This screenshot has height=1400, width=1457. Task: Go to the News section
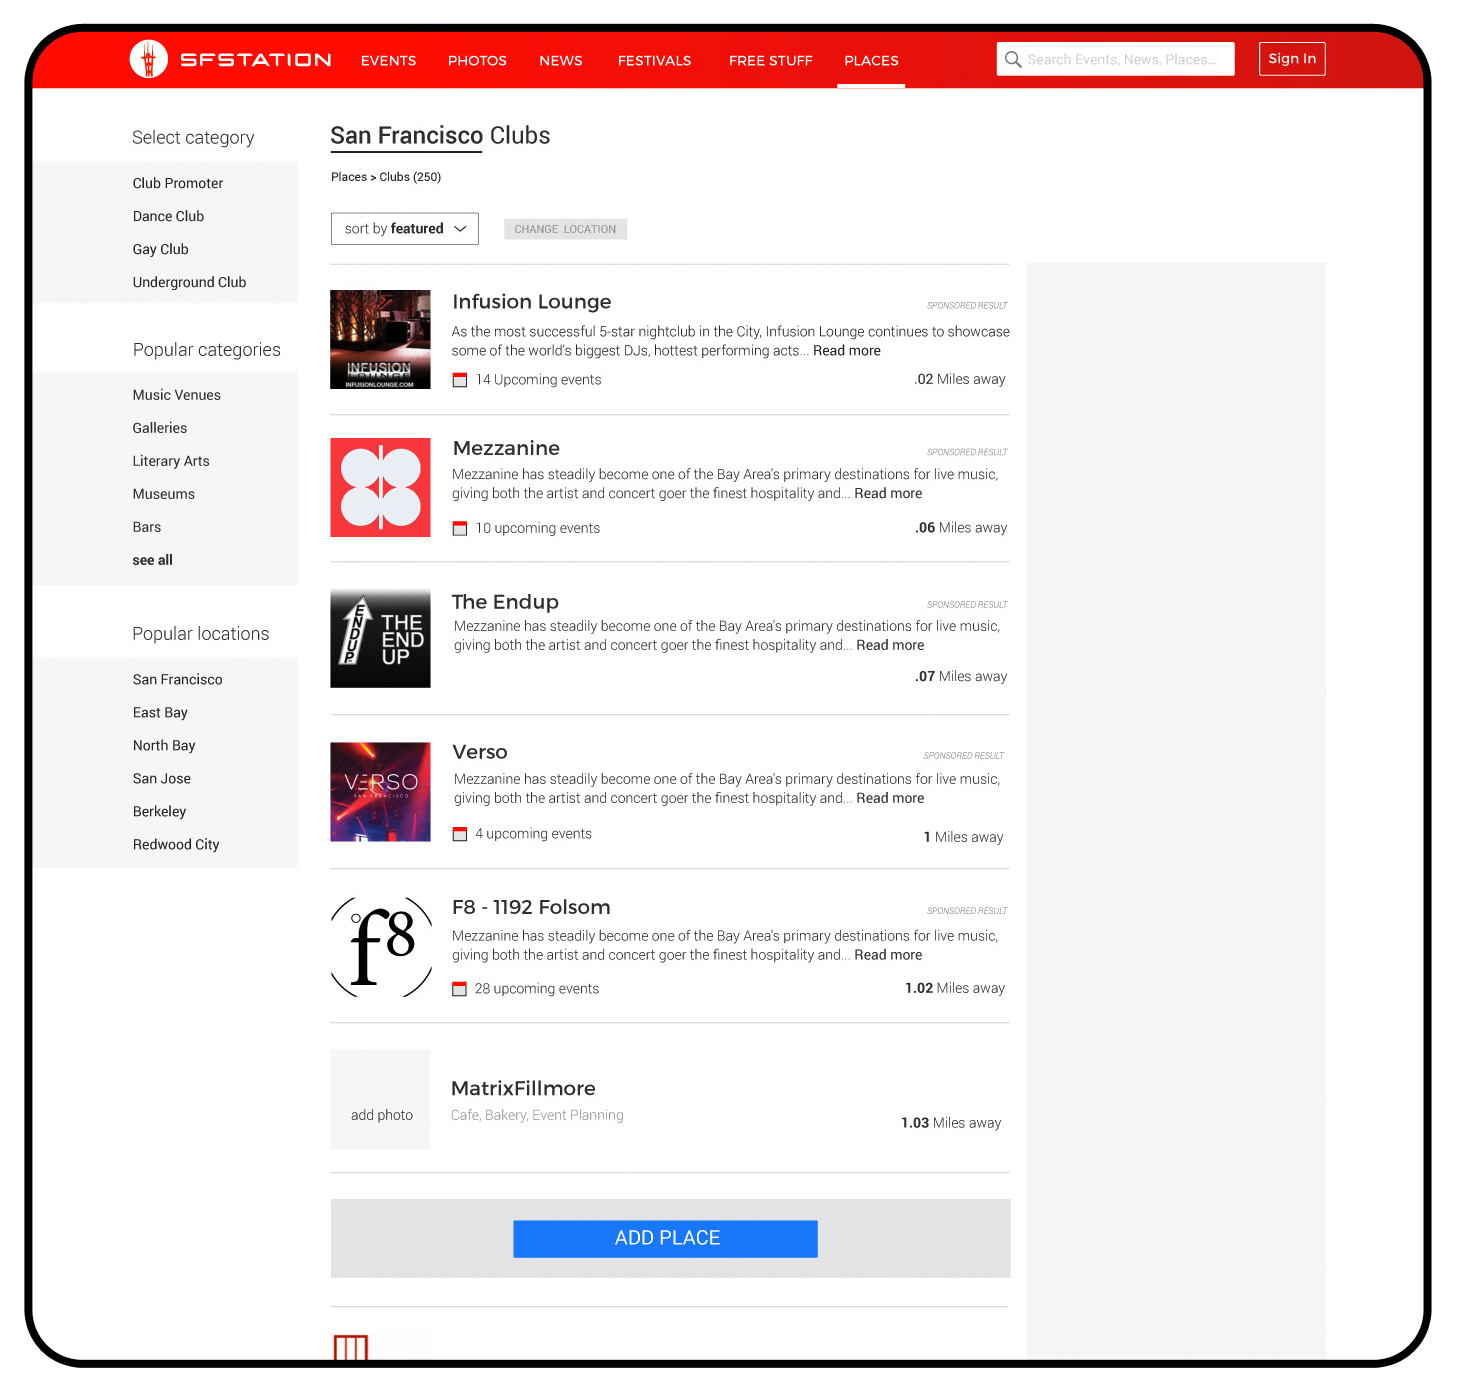click(561, 60)
